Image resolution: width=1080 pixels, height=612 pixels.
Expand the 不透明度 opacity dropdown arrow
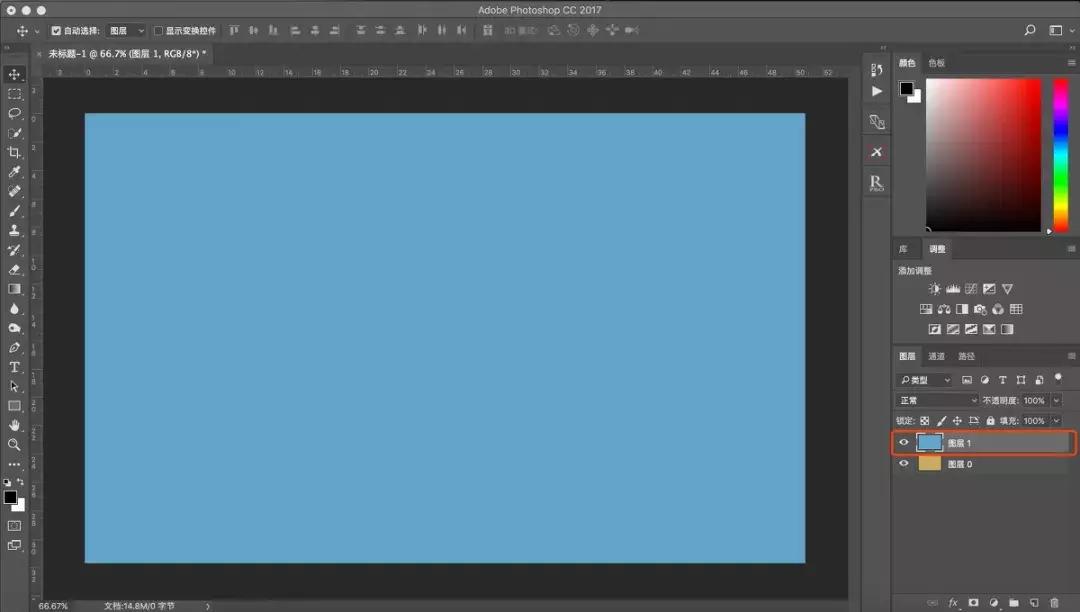click(x=1056, y=400)
